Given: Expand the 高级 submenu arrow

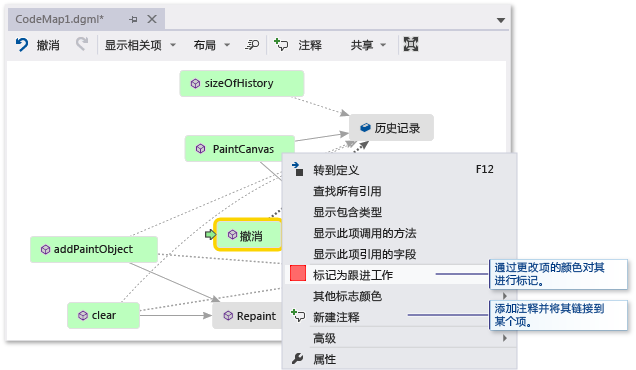Looking at the screenshot, I should point(505,338).
